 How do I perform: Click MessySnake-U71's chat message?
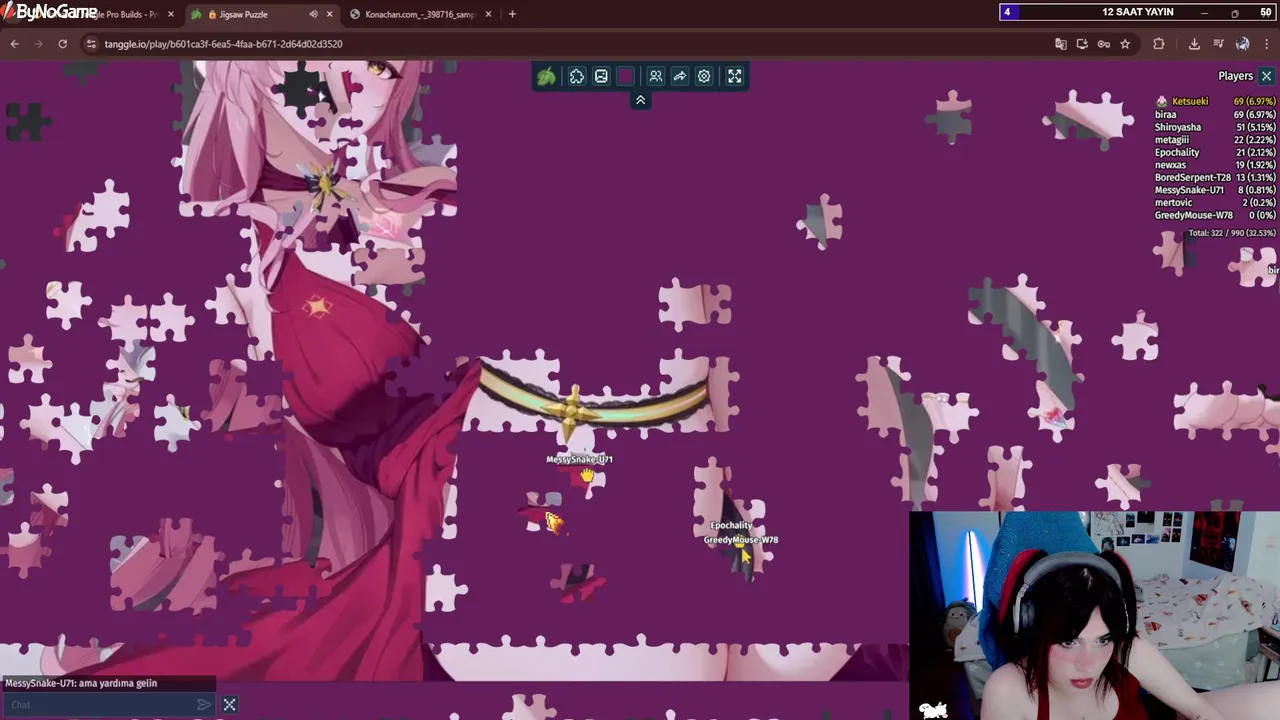[x=81, y=683]
